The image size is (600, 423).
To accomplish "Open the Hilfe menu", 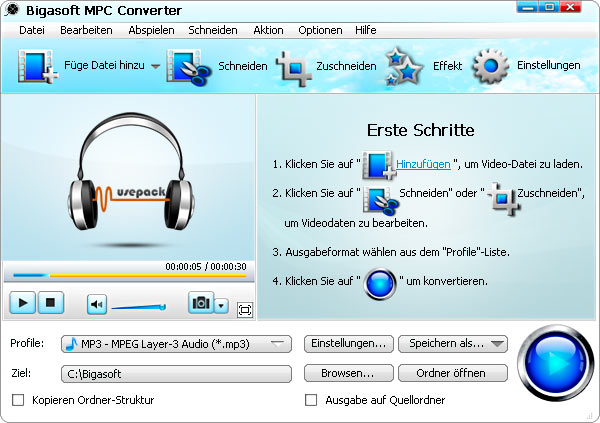I will (365, 30).
